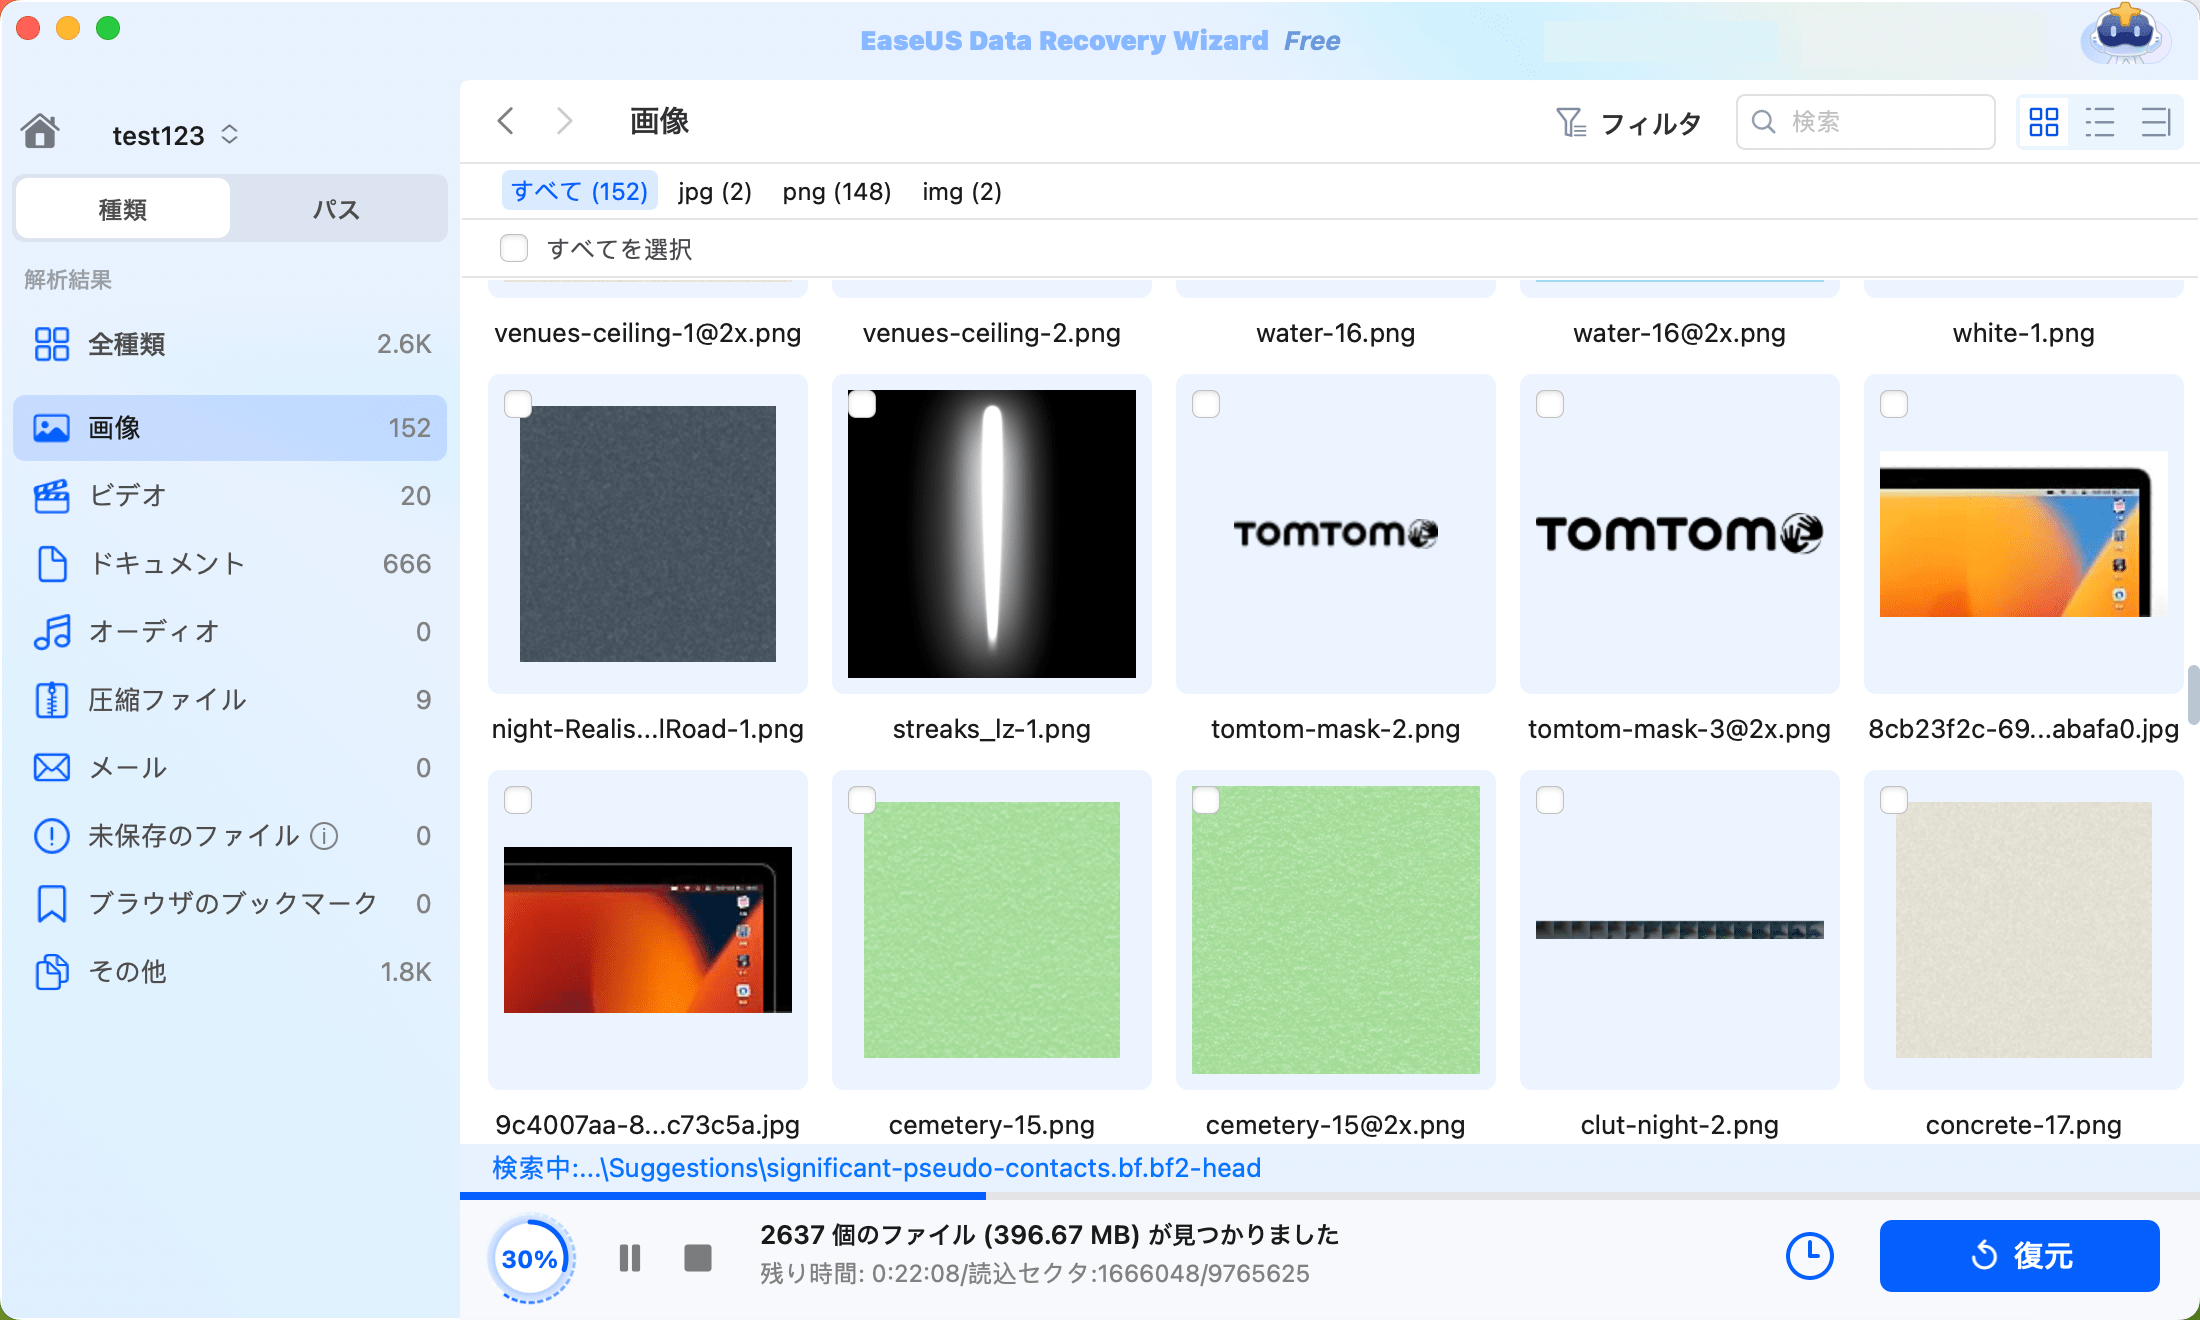Switch to the 種類 tab

123,209
